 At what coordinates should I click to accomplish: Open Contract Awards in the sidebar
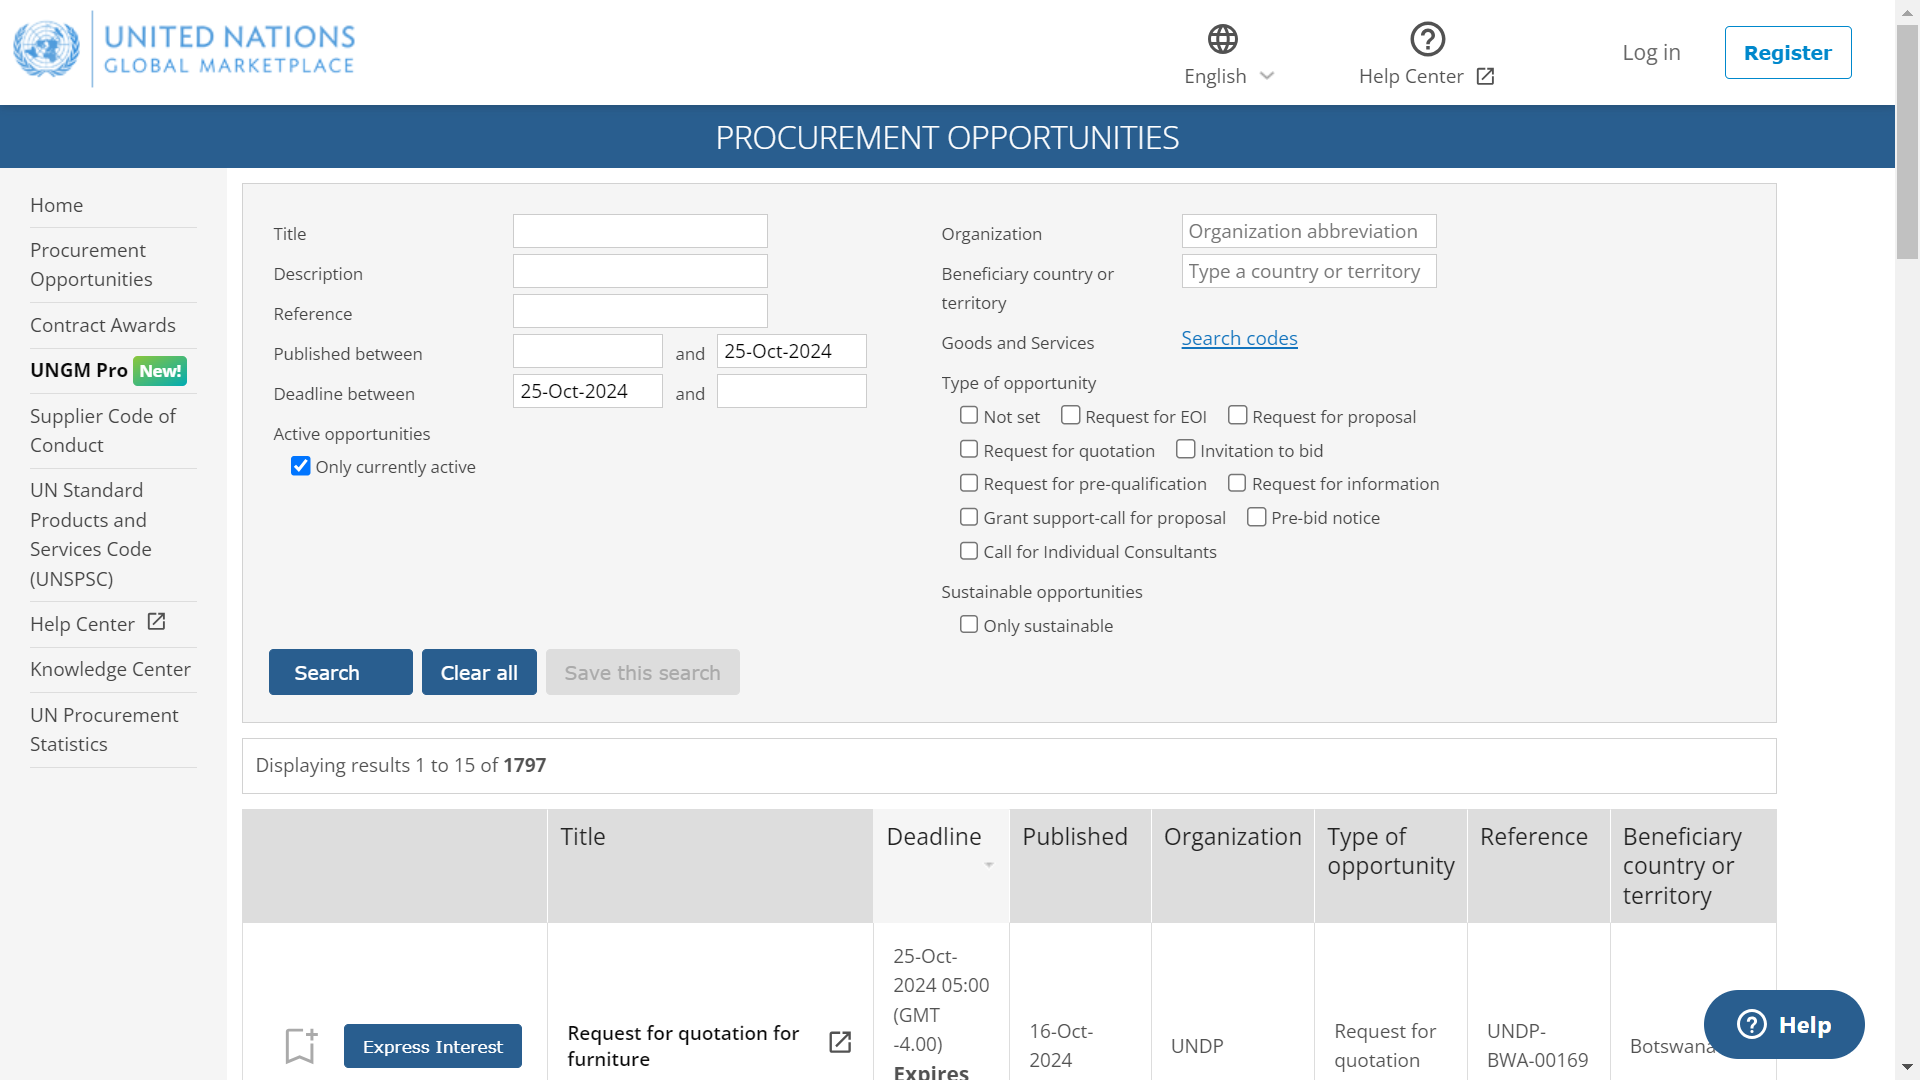103,325
